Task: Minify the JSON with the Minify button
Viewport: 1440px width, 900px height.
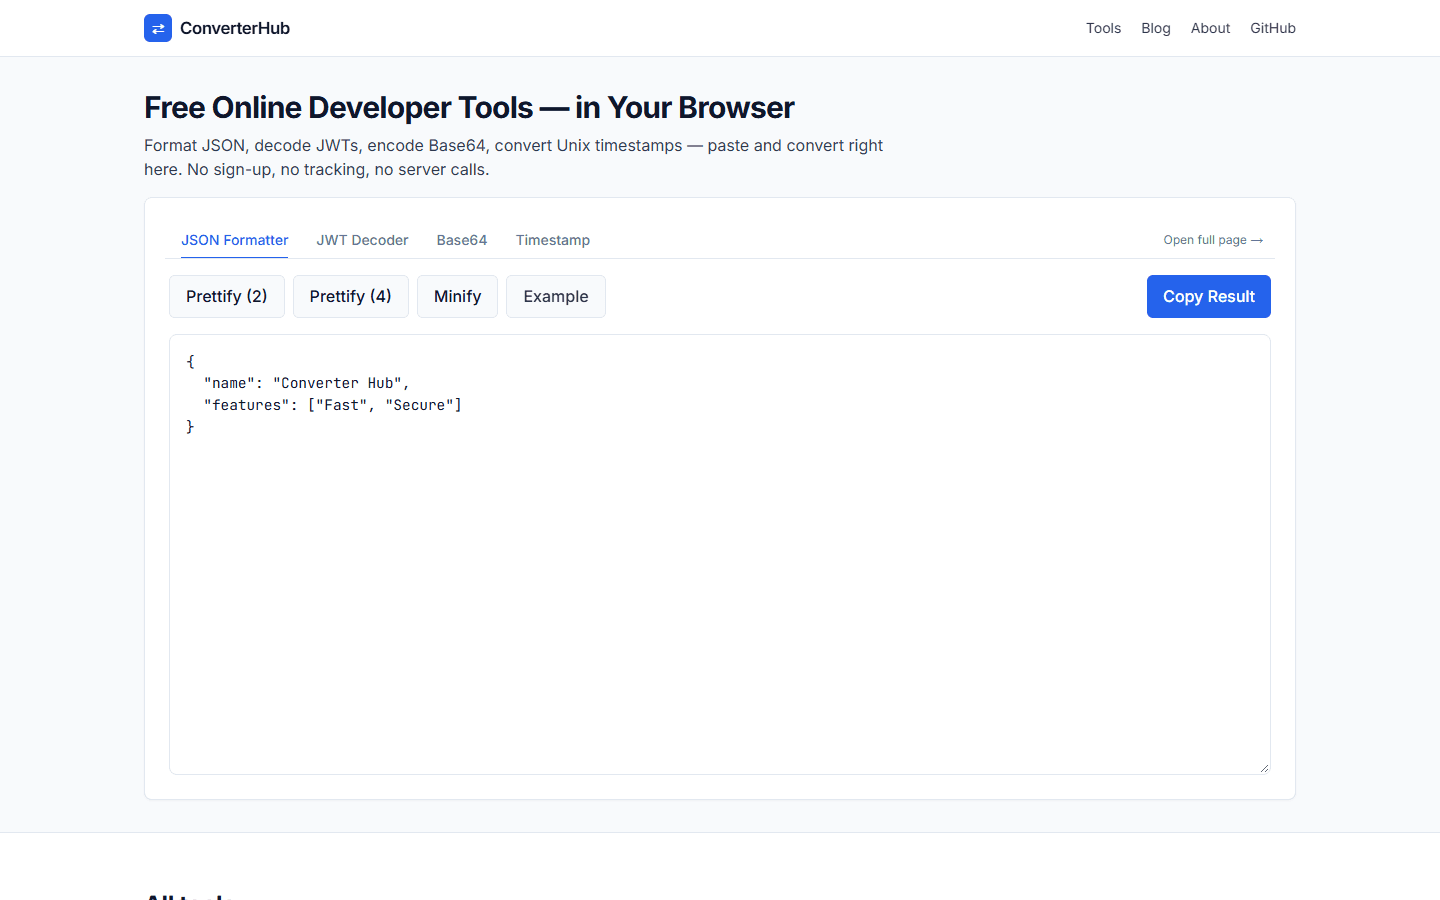Action: pos(457,296)
